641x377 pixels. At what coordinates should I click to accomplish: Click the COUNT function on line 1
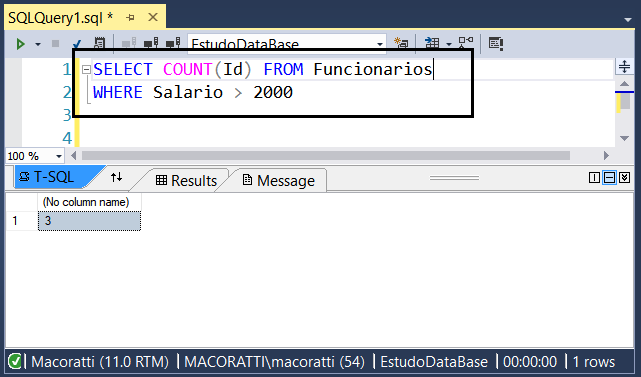click(x=187, y=70)
